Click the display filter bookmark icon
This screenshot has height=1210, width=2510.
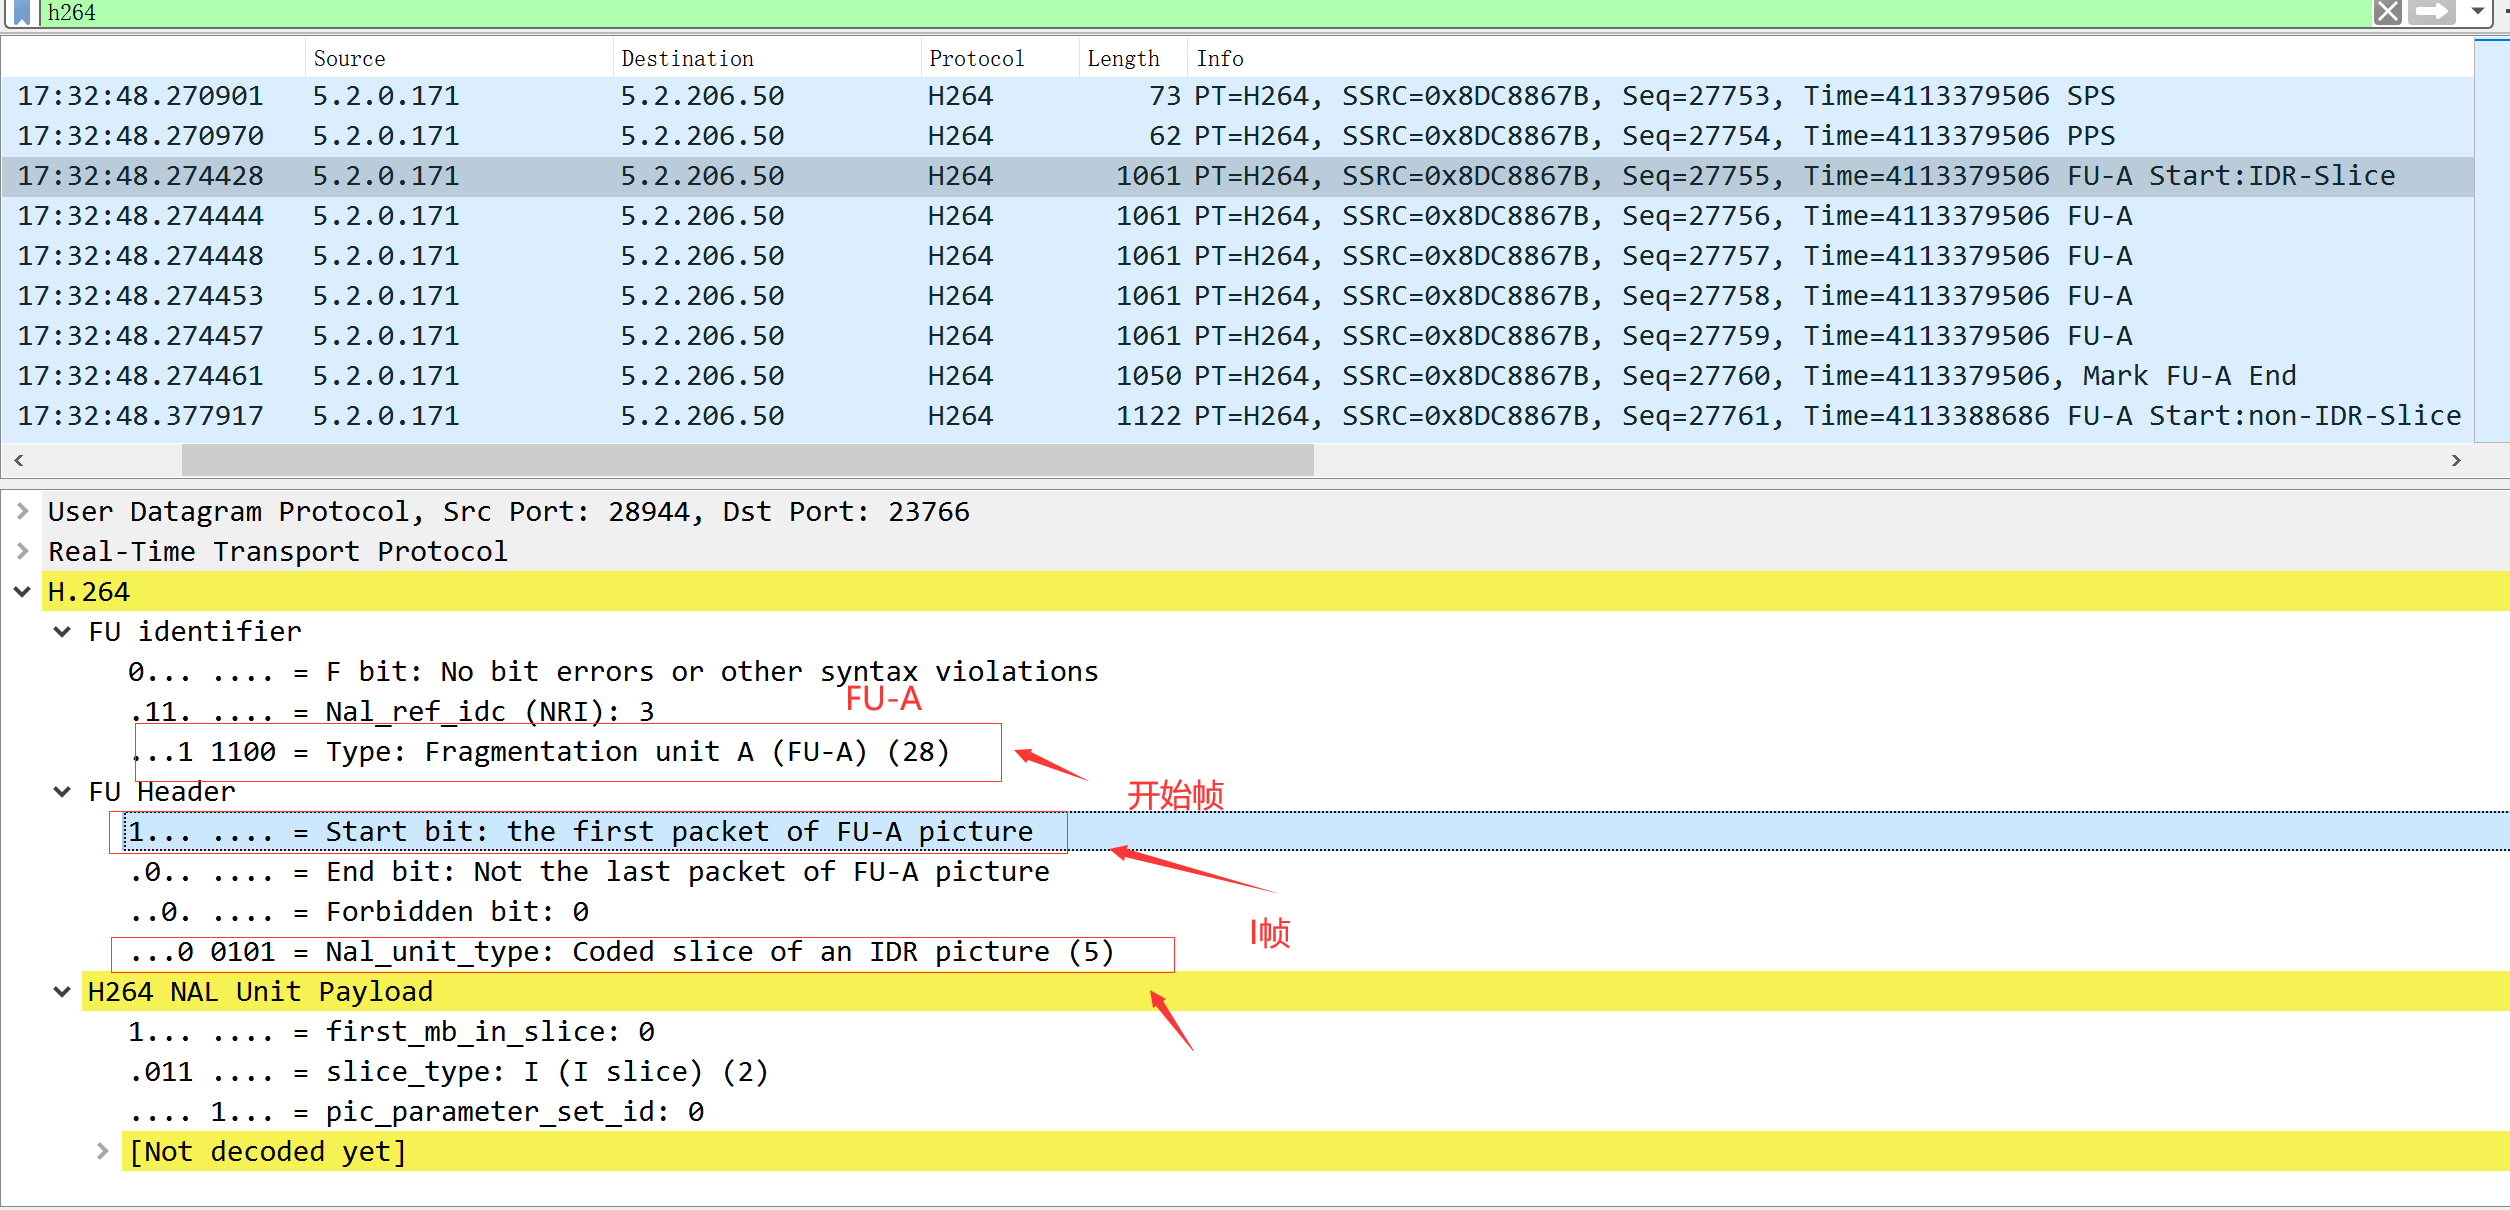[22, 13]
